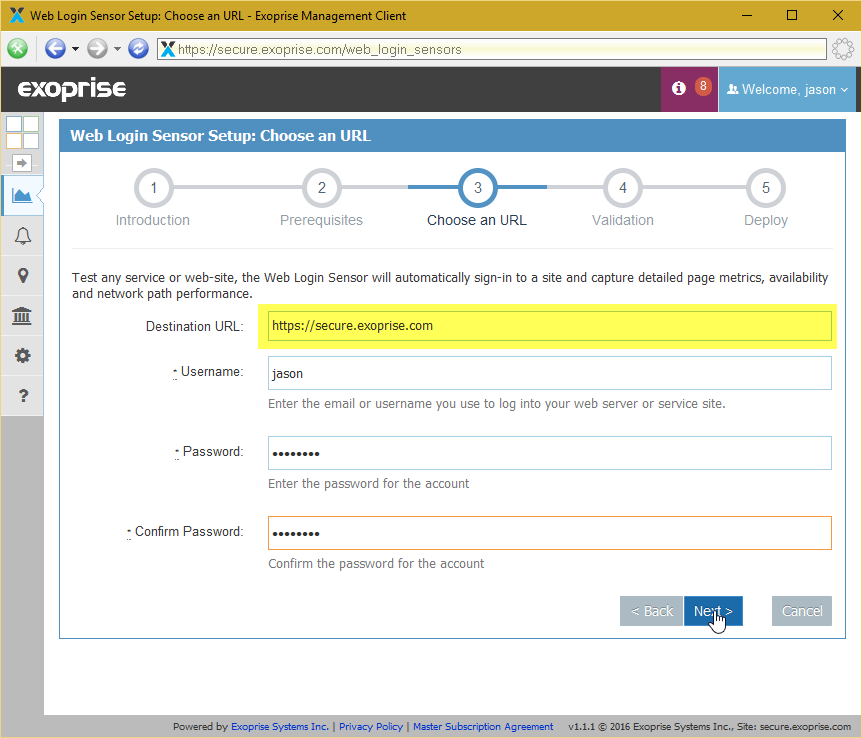Open the forward history dropdown arrow

coord(117,49)
